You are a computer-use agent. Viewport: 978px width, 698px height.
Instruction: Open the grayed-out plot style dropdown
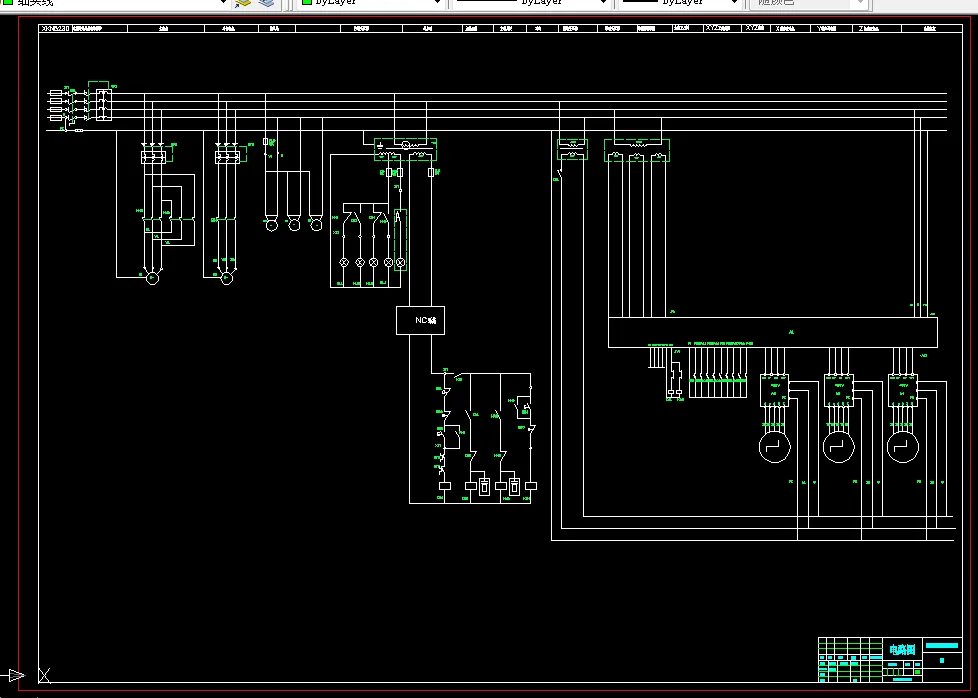[809, 2]
